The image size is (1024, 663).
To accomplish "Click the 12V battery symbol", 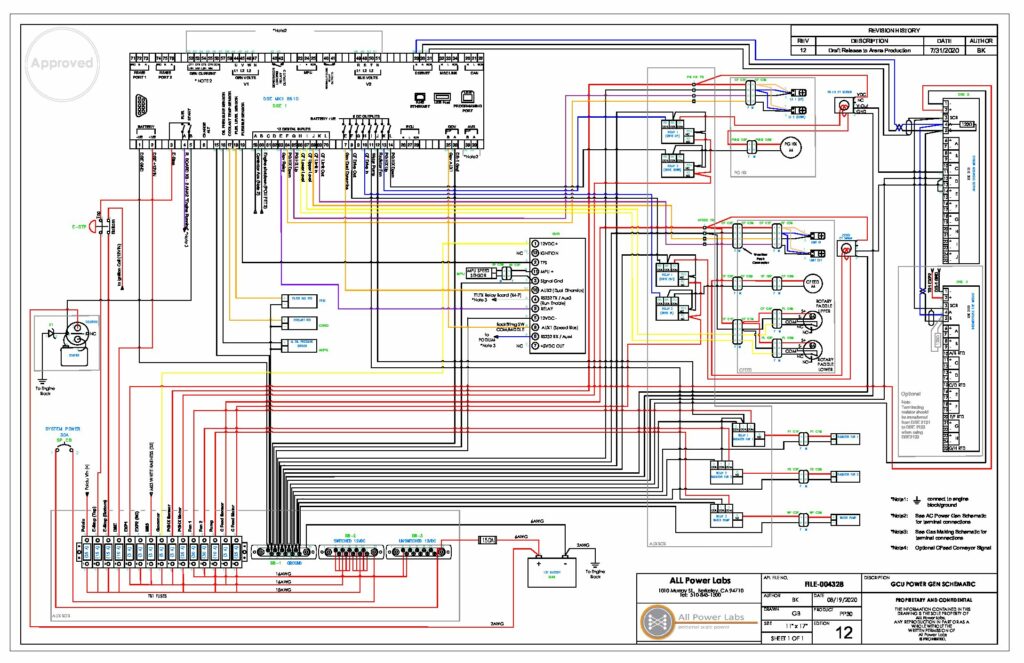I will click(551, 573).
